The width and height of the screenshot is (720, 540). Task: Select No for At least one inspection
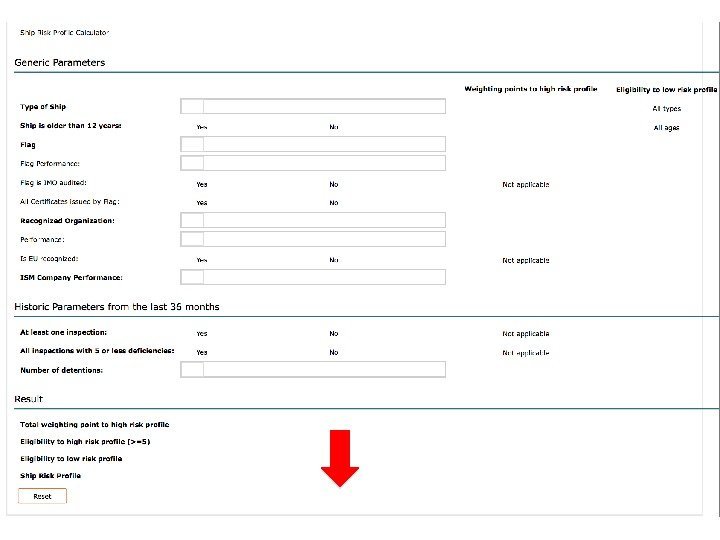tap(334, 333)
